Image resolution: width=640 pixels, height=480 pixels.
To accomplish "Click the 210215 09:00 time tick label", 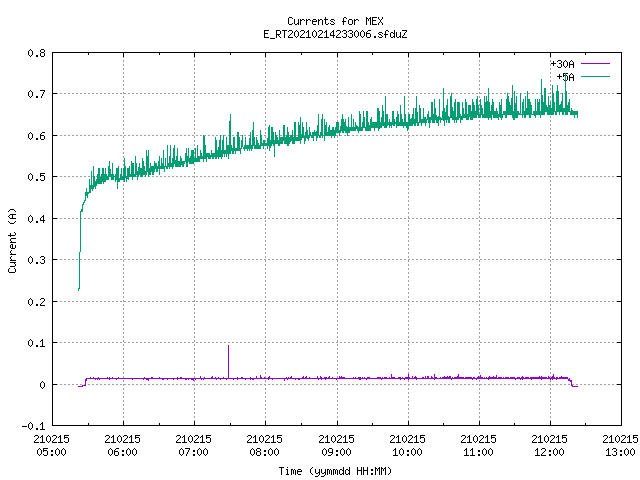I will pos(336,446).
